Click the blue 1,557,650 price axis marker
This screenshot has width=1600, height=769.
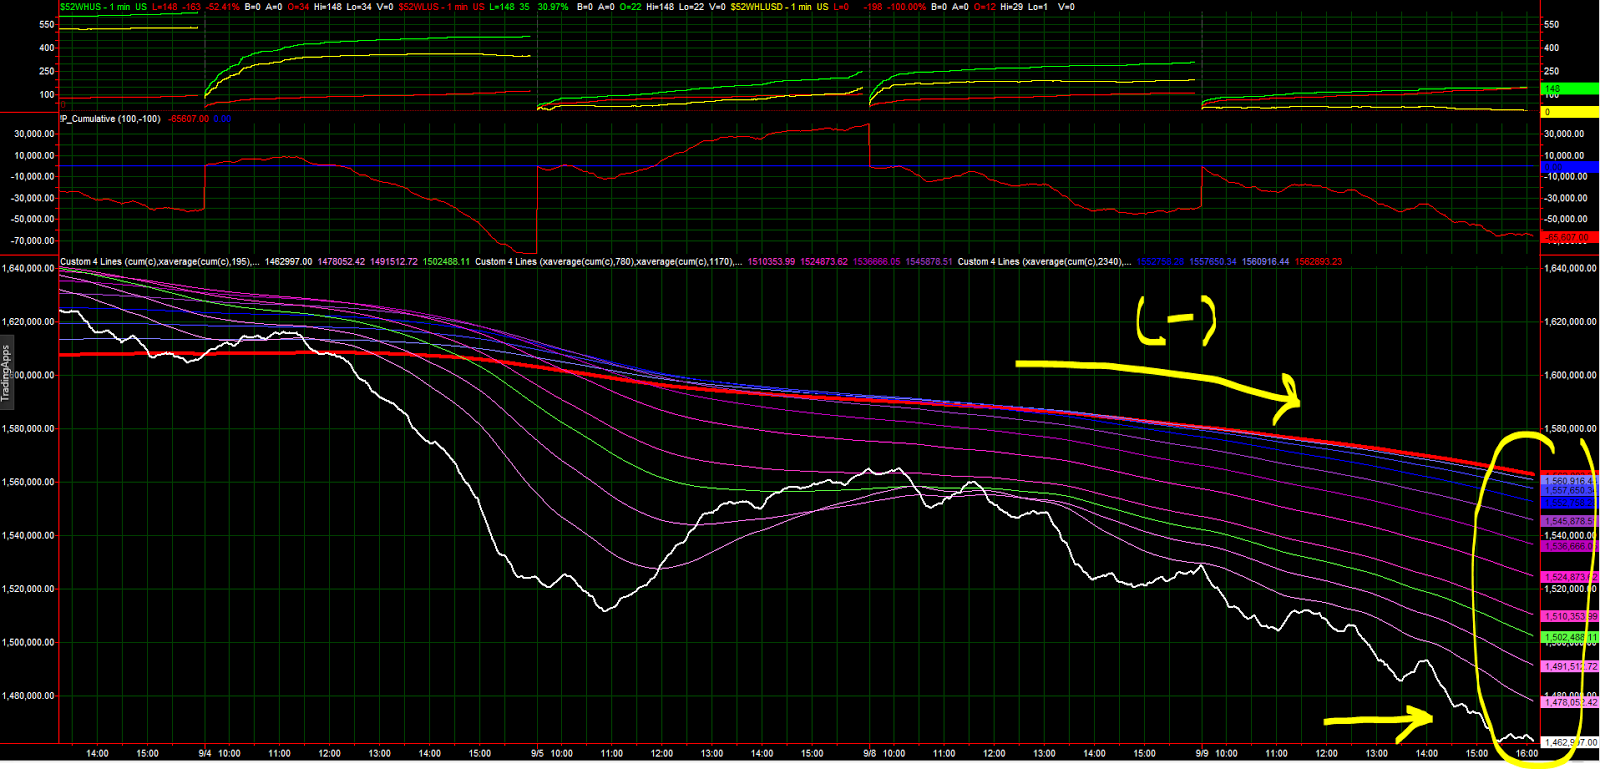(1569, 491)
